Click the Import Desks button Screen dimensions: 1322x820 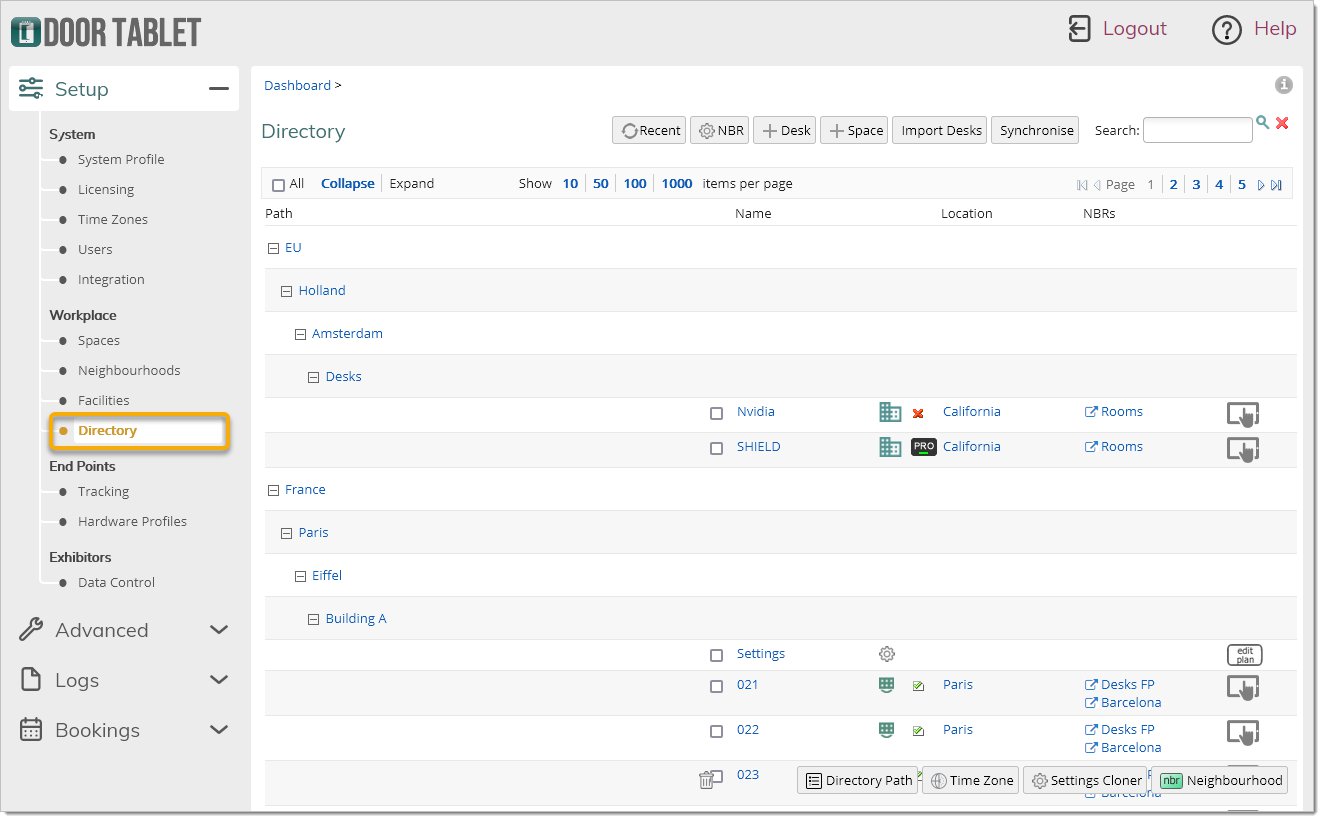tap(941, 130)
